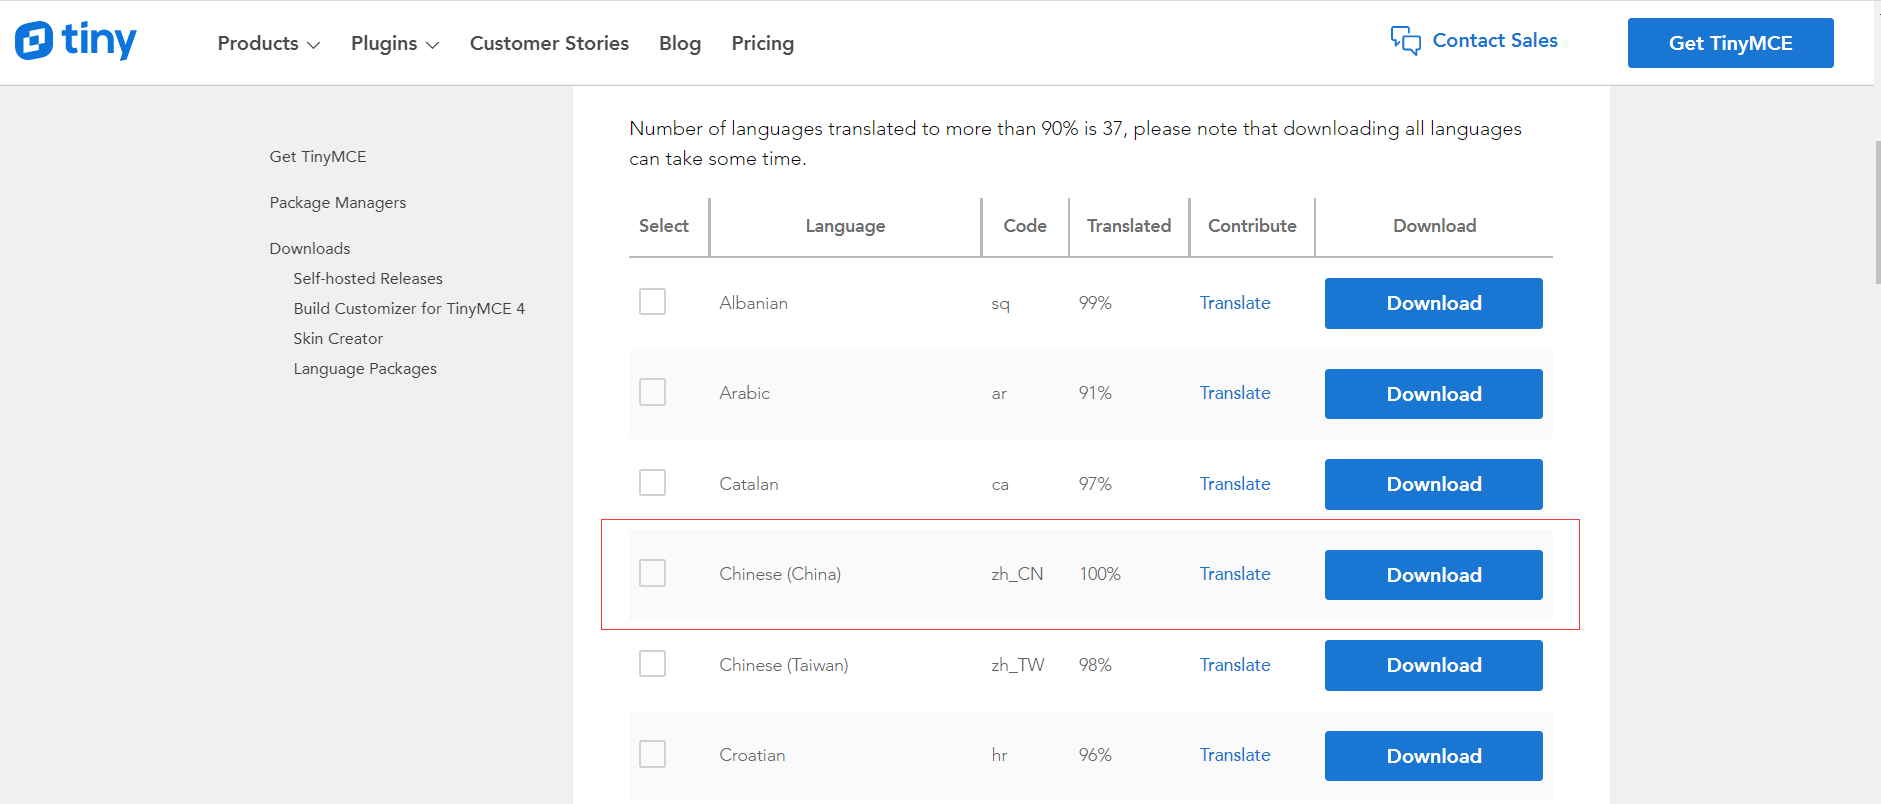Viewport: 1881px width, 804px height.
Task: Expand the Plugins dropdown menu
Action: (x=394, y=44)
